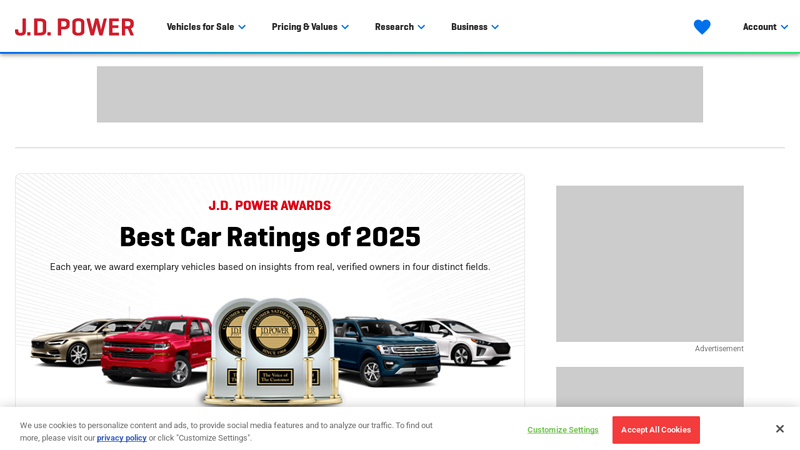Expand the Pricing & Values chevron
This screenshot has height=450, width=800.
pyautogui.click(x=345, y=27)
